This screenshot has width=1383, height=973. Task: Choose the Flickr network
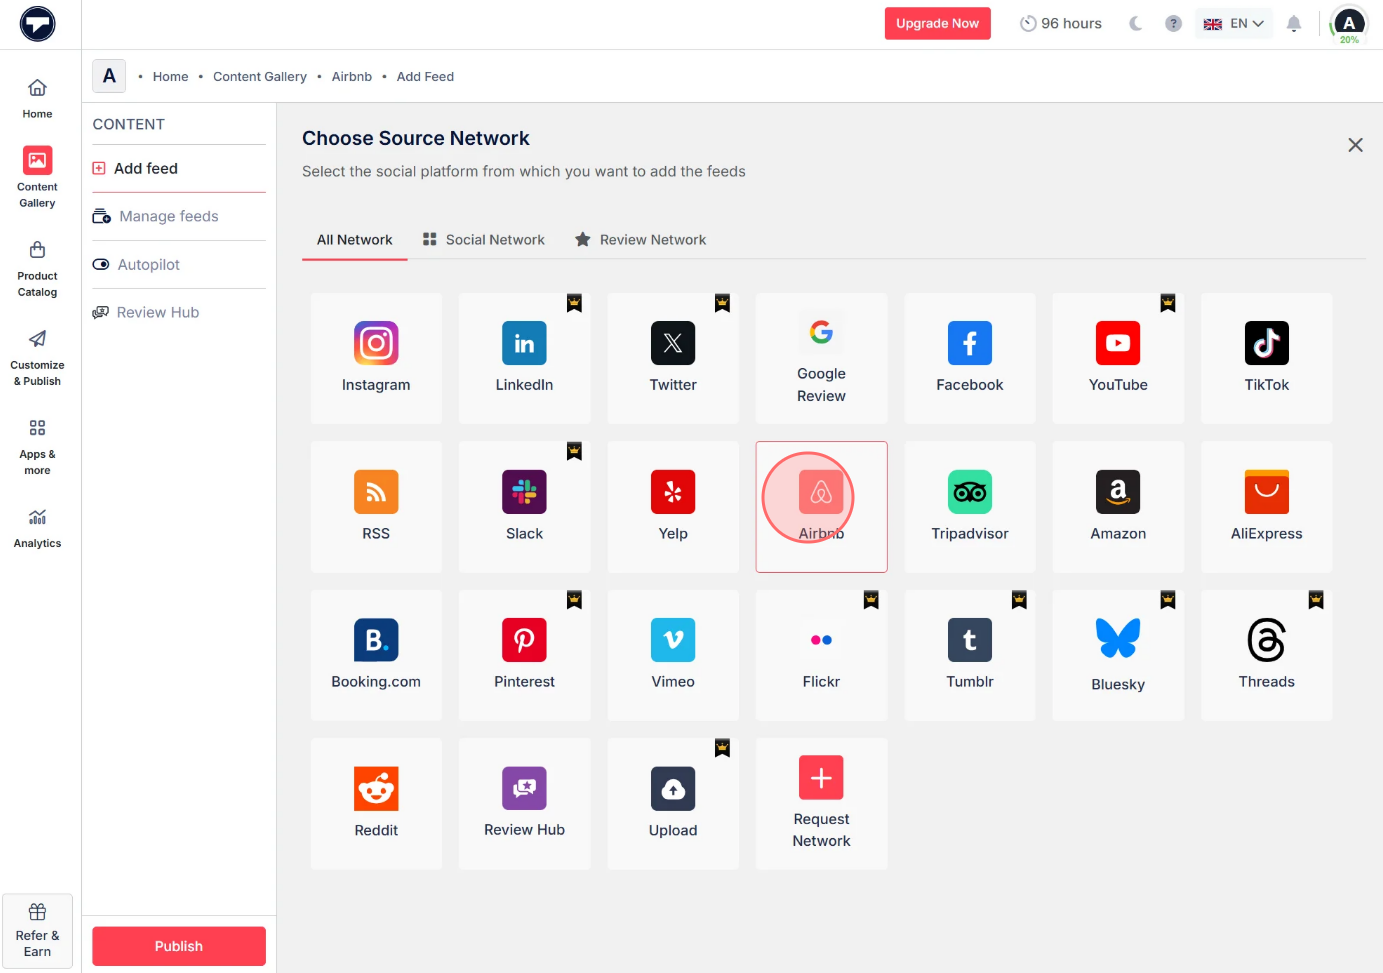coord(821,655)
